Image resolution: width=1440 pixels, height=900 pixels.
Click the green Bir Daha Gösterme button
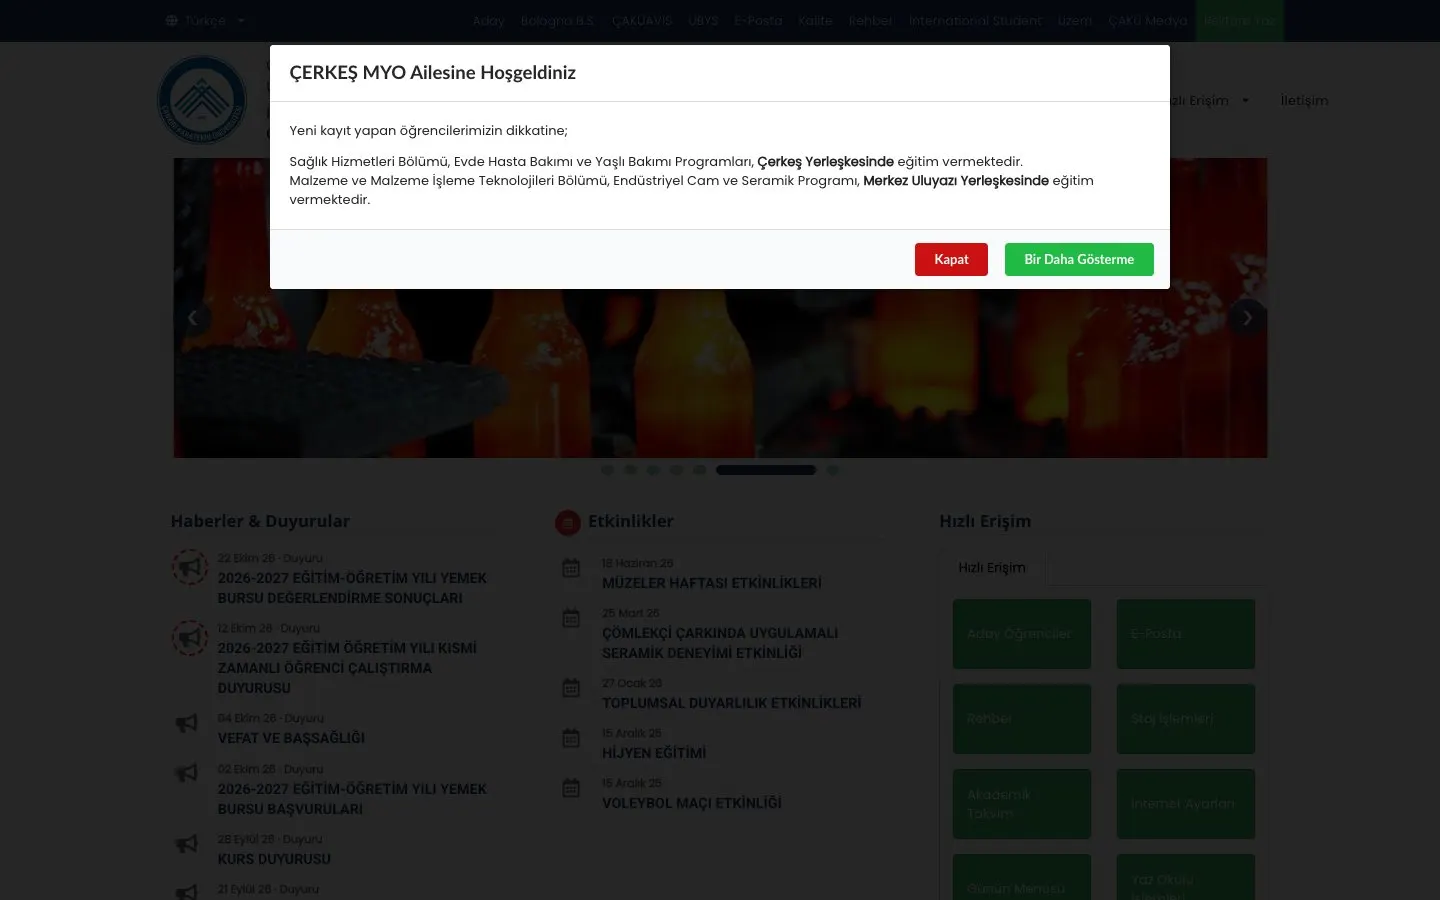(x=1079, y=259)
